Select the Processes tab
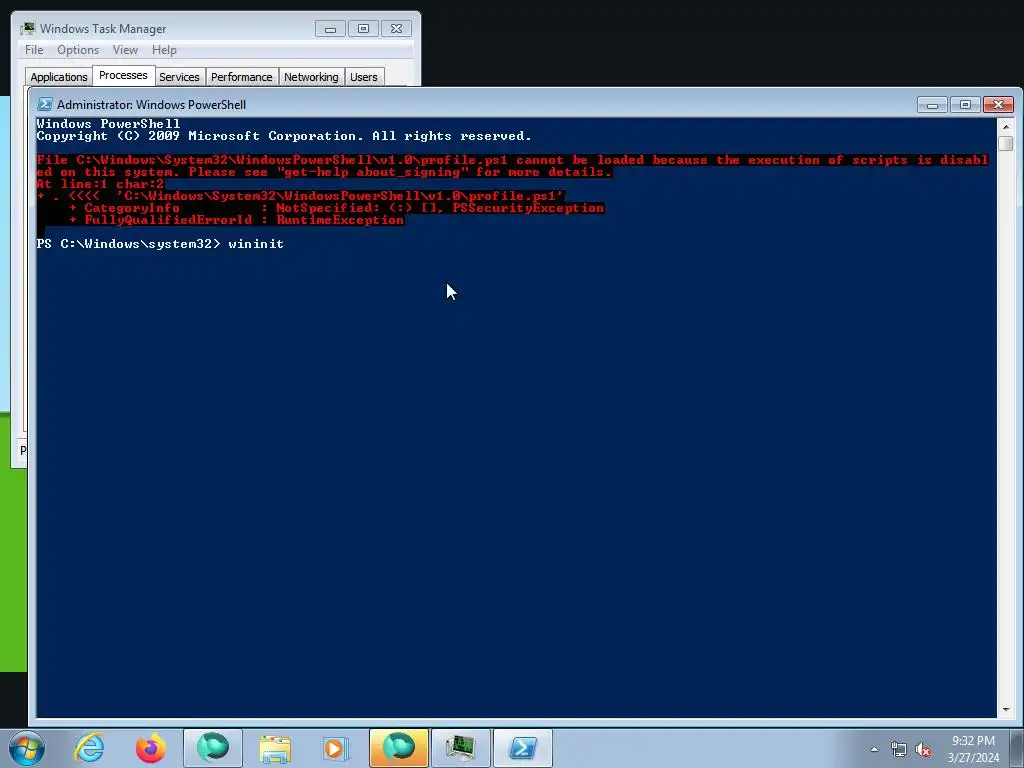Viewport: 1024px width, 768px height. click(x=123, y=75)
